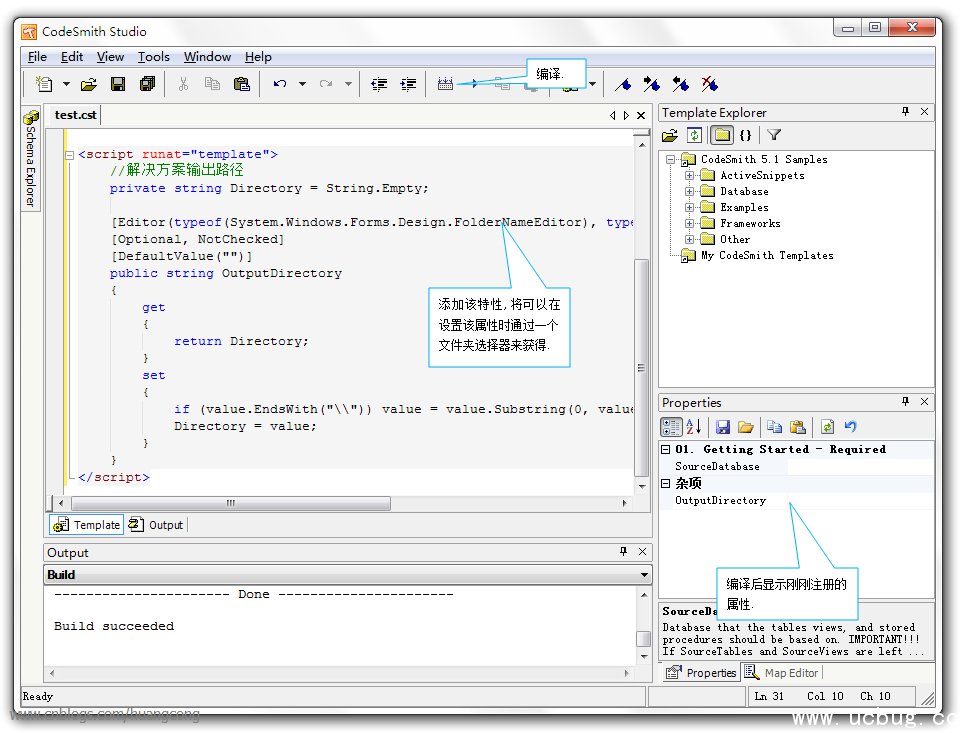Save the current template with the toolbar icon

(x=118, y=84)
